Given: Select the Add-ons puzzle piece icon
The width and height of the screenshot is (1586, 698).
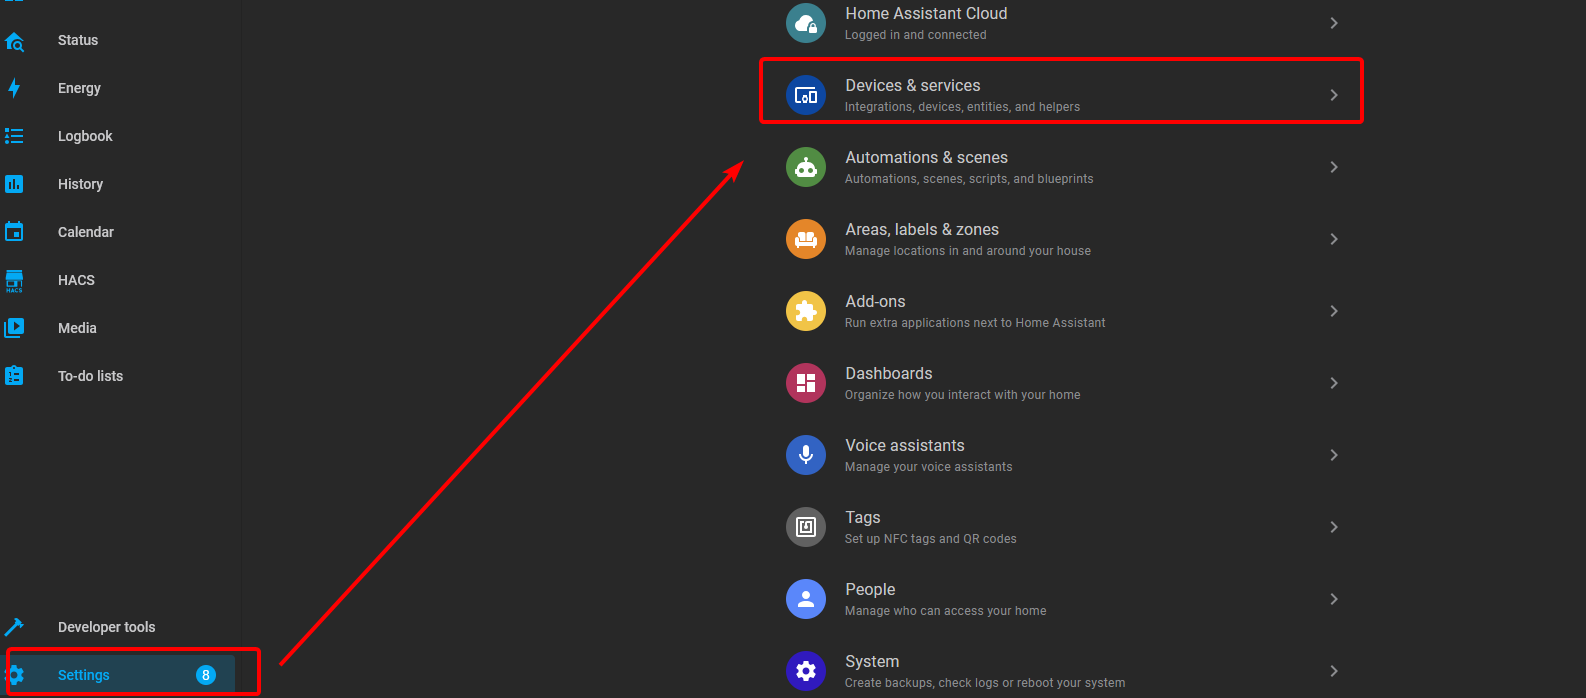Looking at the screenshot, I should click(x=806, y=311).
